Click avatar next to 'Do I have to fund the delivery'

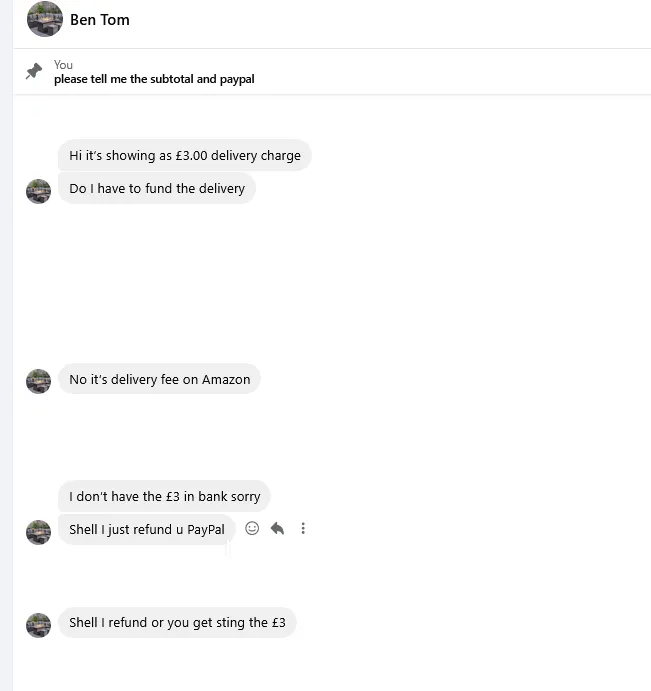click(38, 191)
